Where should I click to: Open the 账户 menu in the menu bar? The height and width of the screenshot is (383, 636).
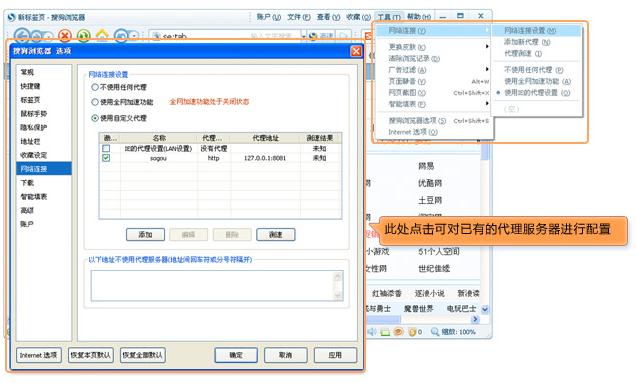pos(269,17)
